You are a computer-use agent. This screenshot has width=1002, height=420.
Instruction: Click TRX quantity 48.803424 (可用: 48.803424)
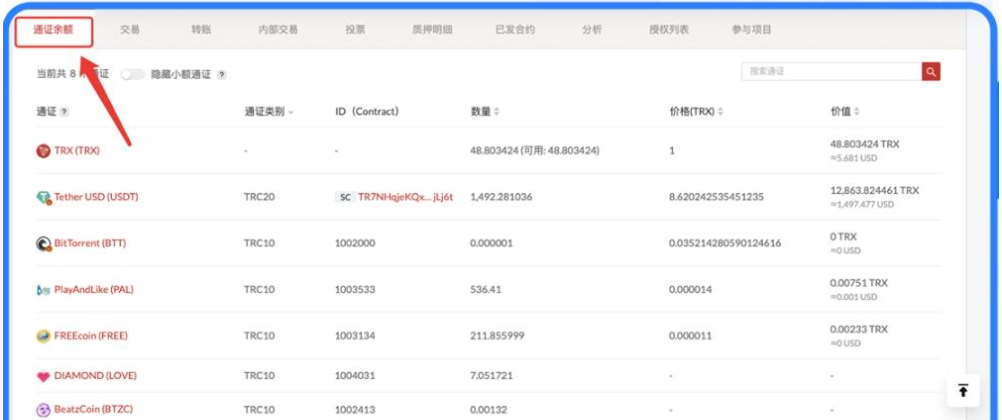click(534, 151)
